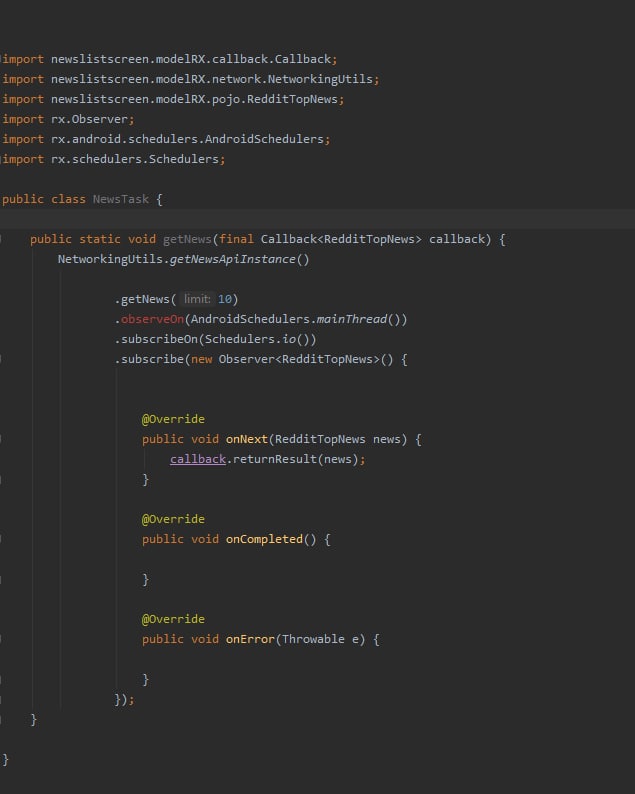Click the closing }); of subscribe call
635x794 pixels.
pyautogui.click(x=124, y=699)
